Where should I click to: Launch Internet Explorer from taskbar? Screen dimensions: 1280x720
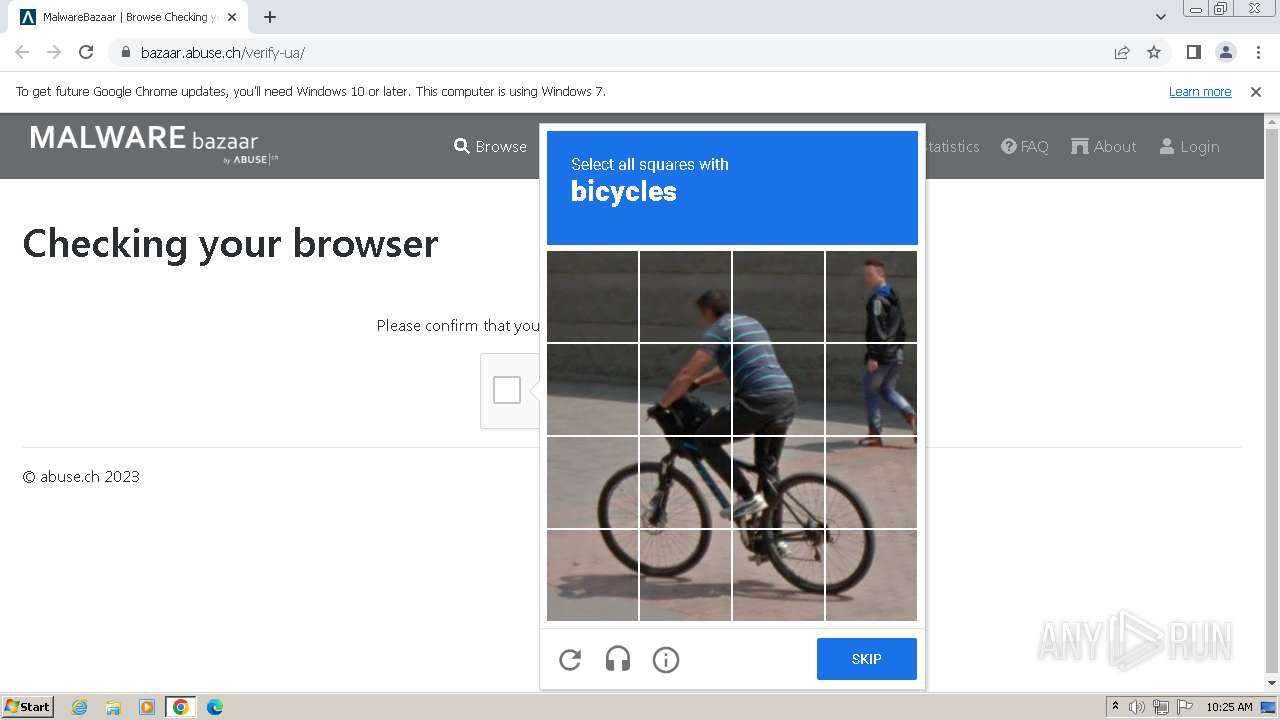(79, 707)
